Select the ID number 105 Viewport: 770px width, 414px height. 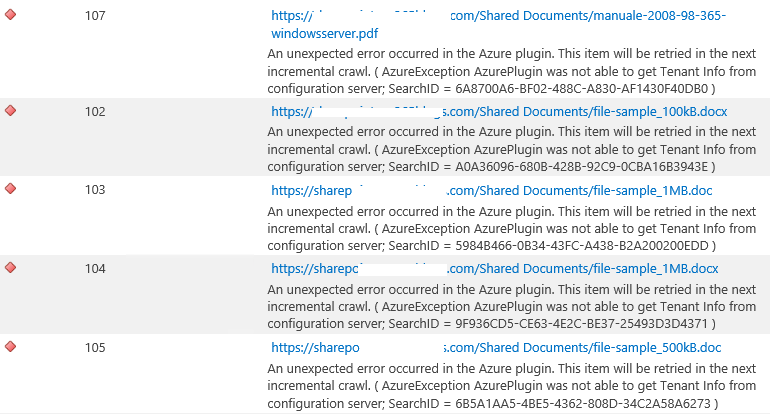pyautogui.click(x=95, y=348)
